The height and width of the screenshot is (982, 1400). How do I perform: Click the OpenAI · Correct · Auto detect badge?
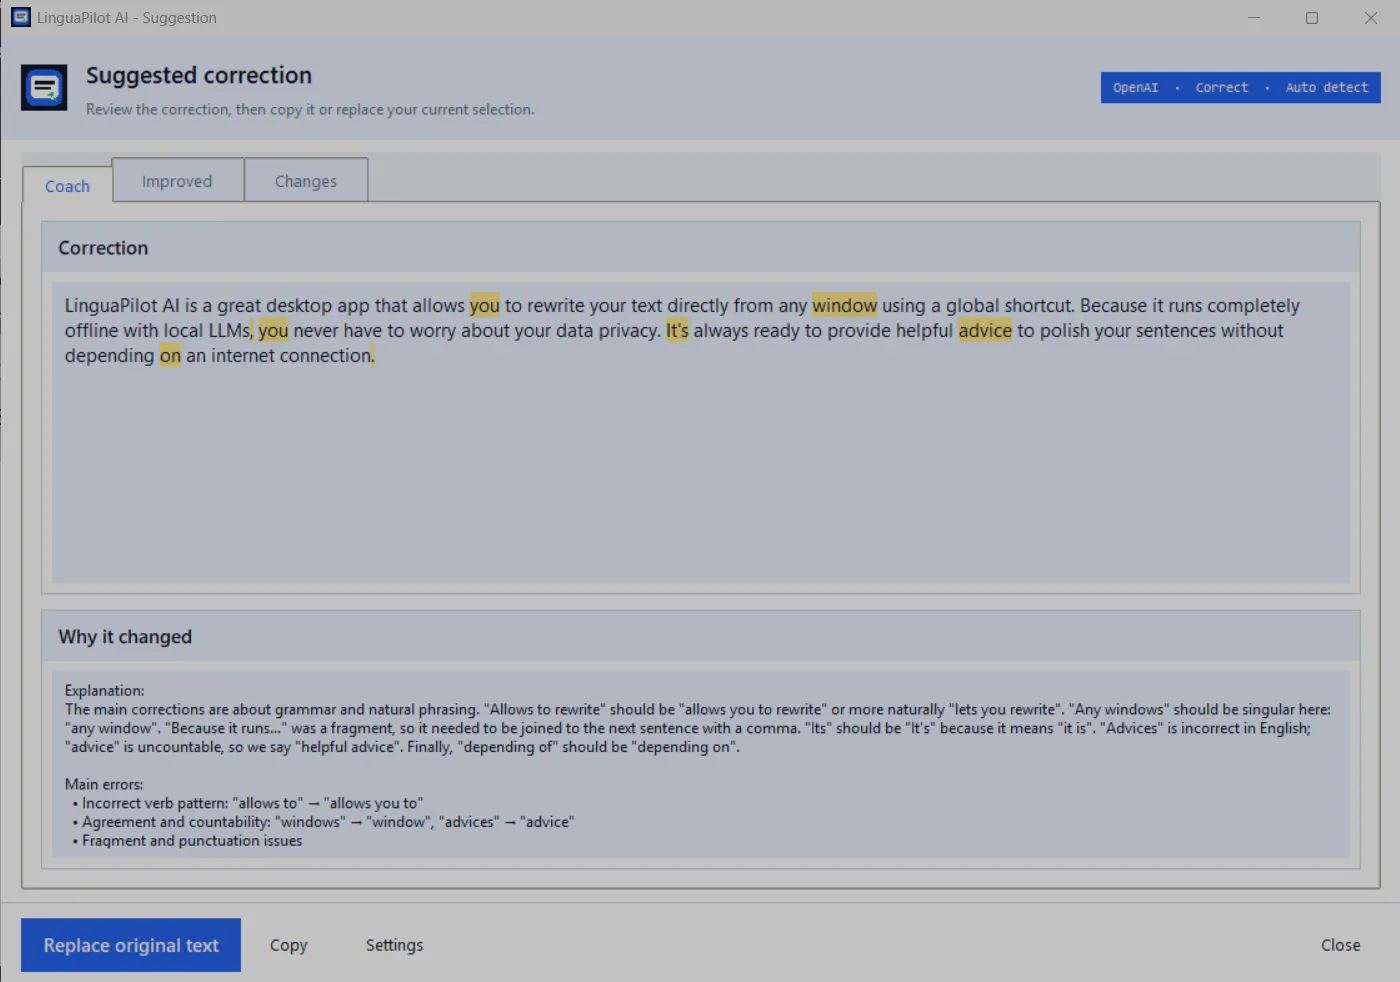pyautogui.click(x=1241, y=88)
